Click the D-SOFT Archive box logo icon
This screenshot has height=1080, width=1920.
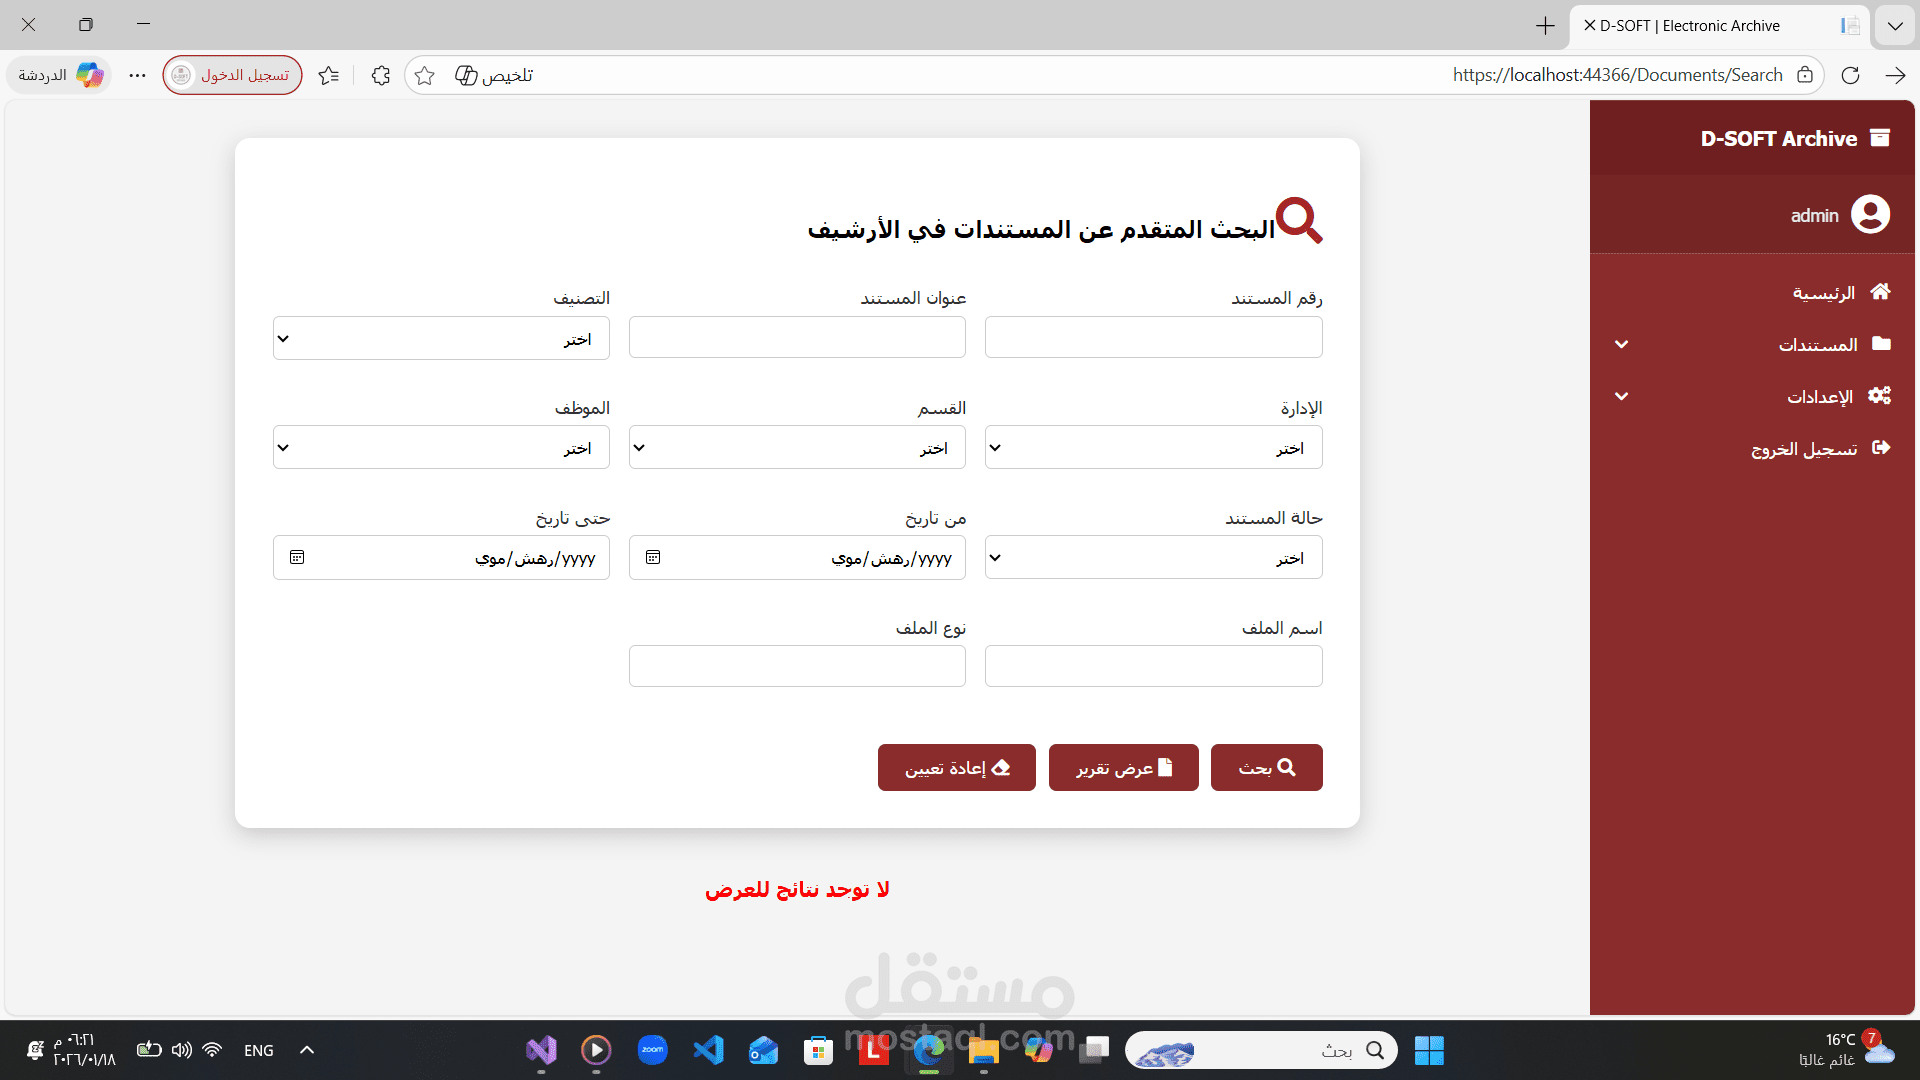click(x=1880, y=138)
